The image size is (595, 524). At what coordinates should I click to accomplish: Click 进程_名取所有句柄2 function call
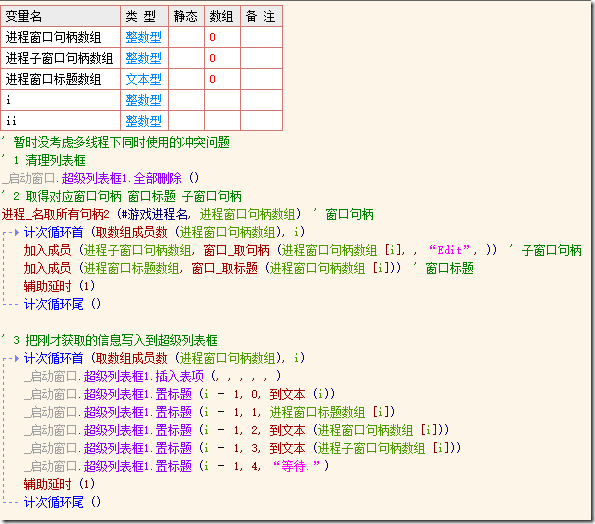[55, 214]
